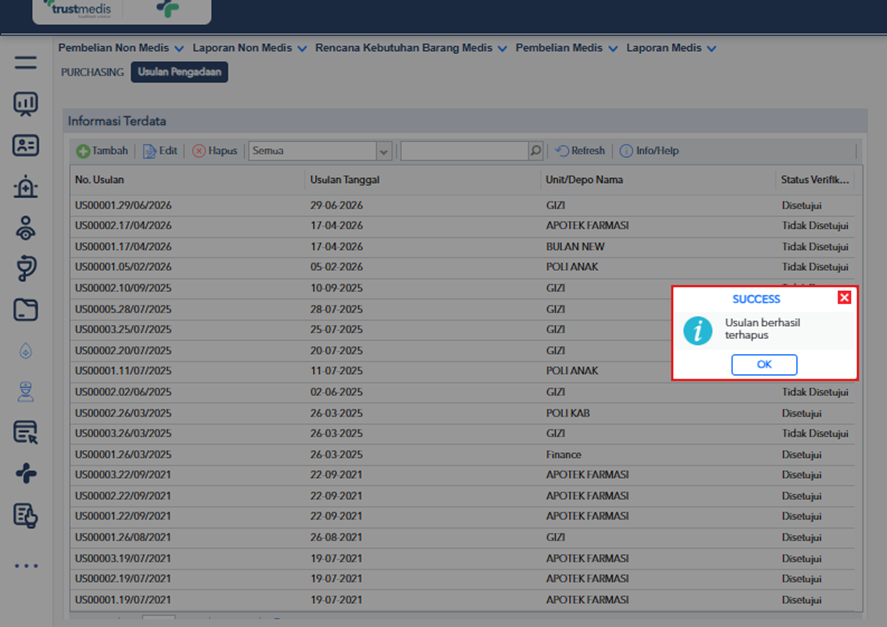Image resolution: width=887 pixels, height=627 pixels.
Task: Select row US00002.22/09/2021
Action: (463, 496)
